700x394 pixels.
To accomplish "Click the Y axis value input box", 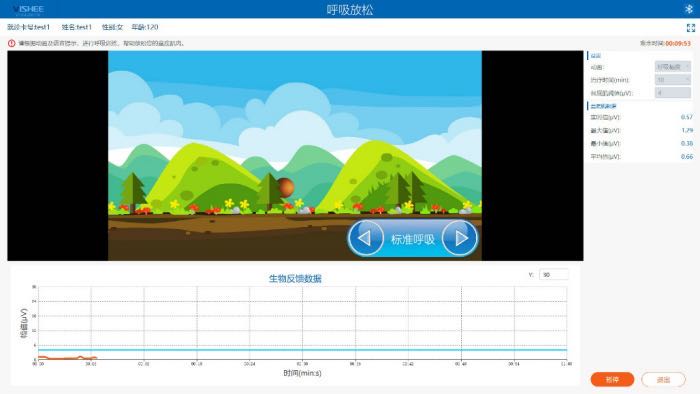I will 554,275.
